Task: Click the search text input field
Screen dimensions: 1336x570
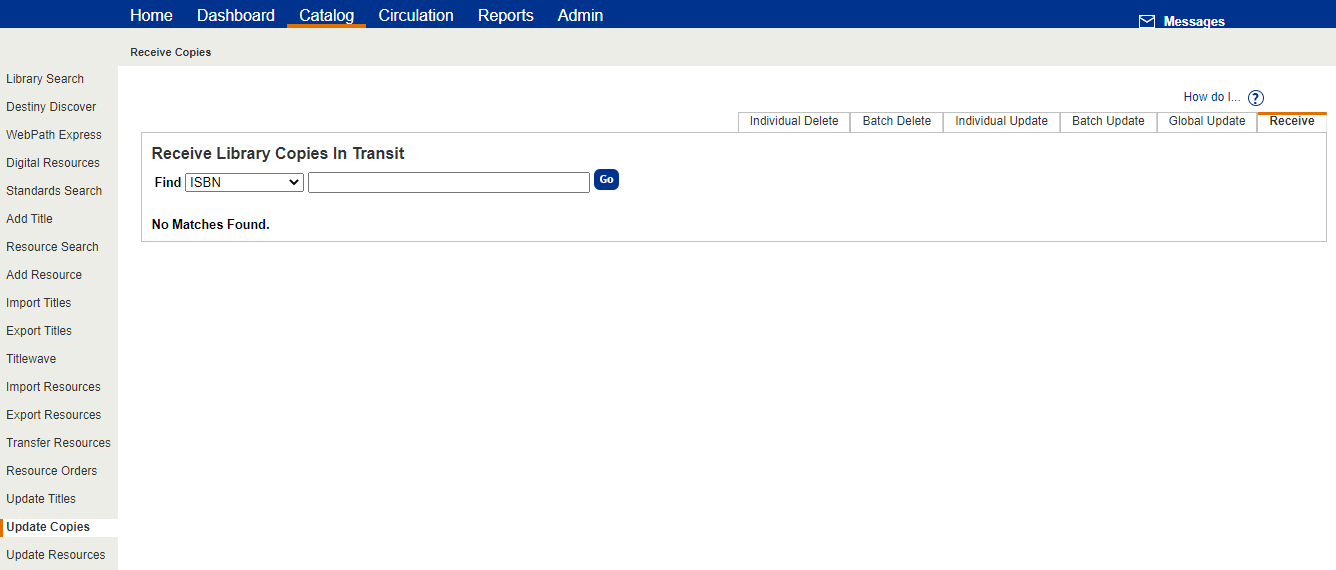Action: [448, 182]
